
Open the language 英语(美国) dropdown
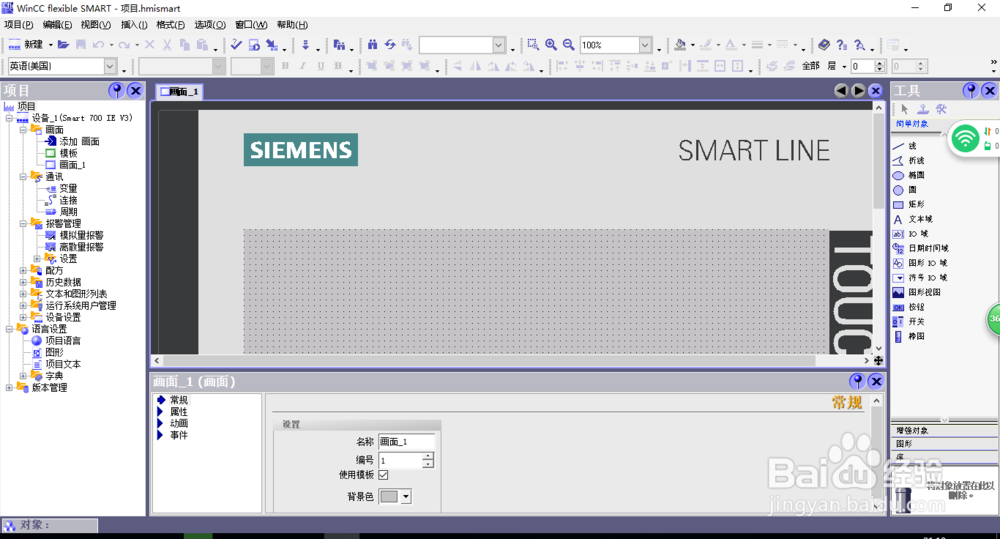[x=110, y=66]
